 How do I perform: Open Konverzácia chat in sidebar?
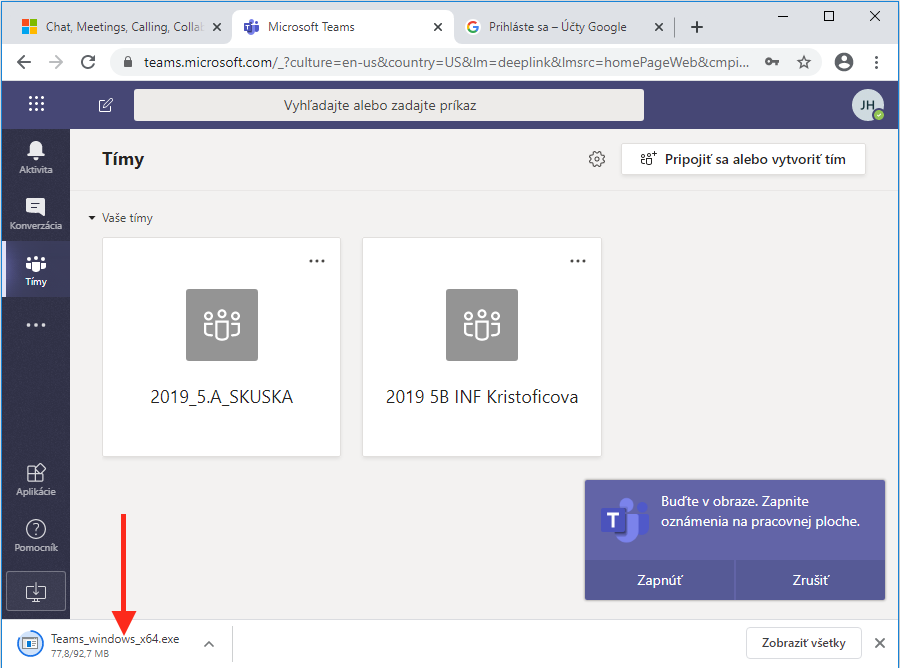[36, 213]
